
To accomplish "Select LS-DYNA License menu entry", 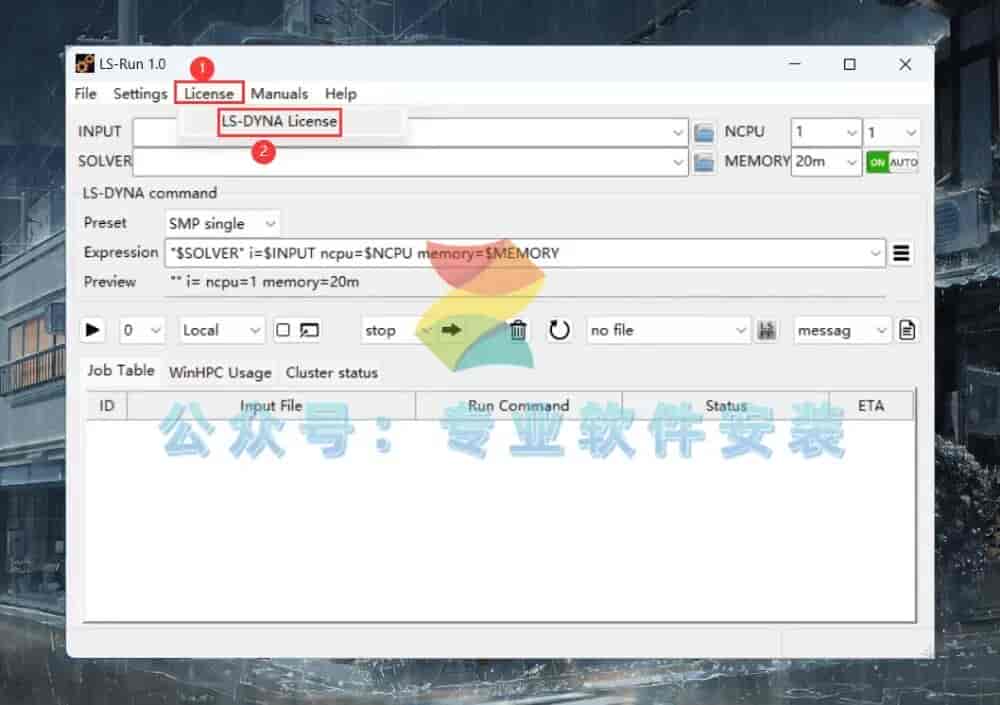I will (x=279, y=121).
